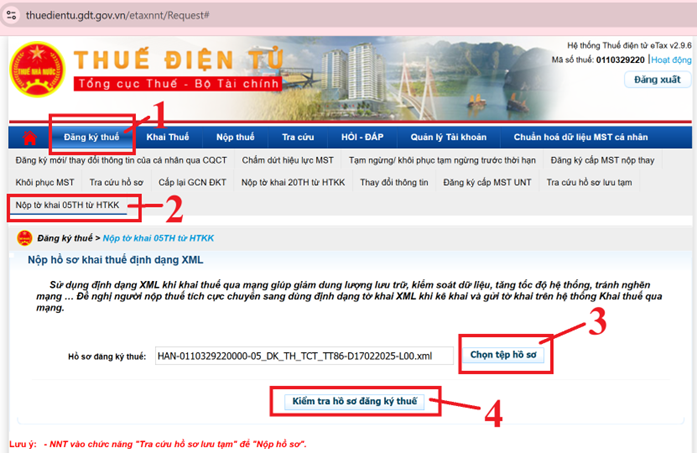697x453 pixels.
Task: Select Khôi phục MST submenu
Action: coord(45,182)
